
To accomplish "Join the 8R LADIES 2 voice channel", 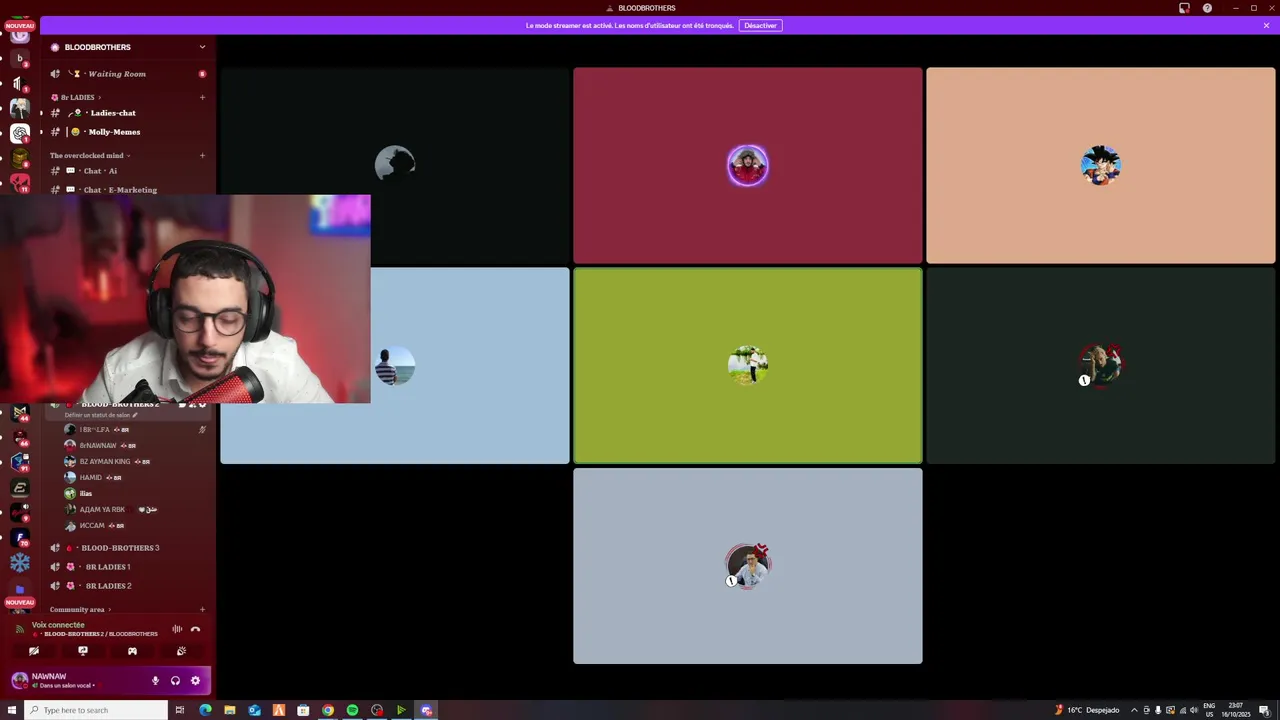I will click(x=127, y=586).
